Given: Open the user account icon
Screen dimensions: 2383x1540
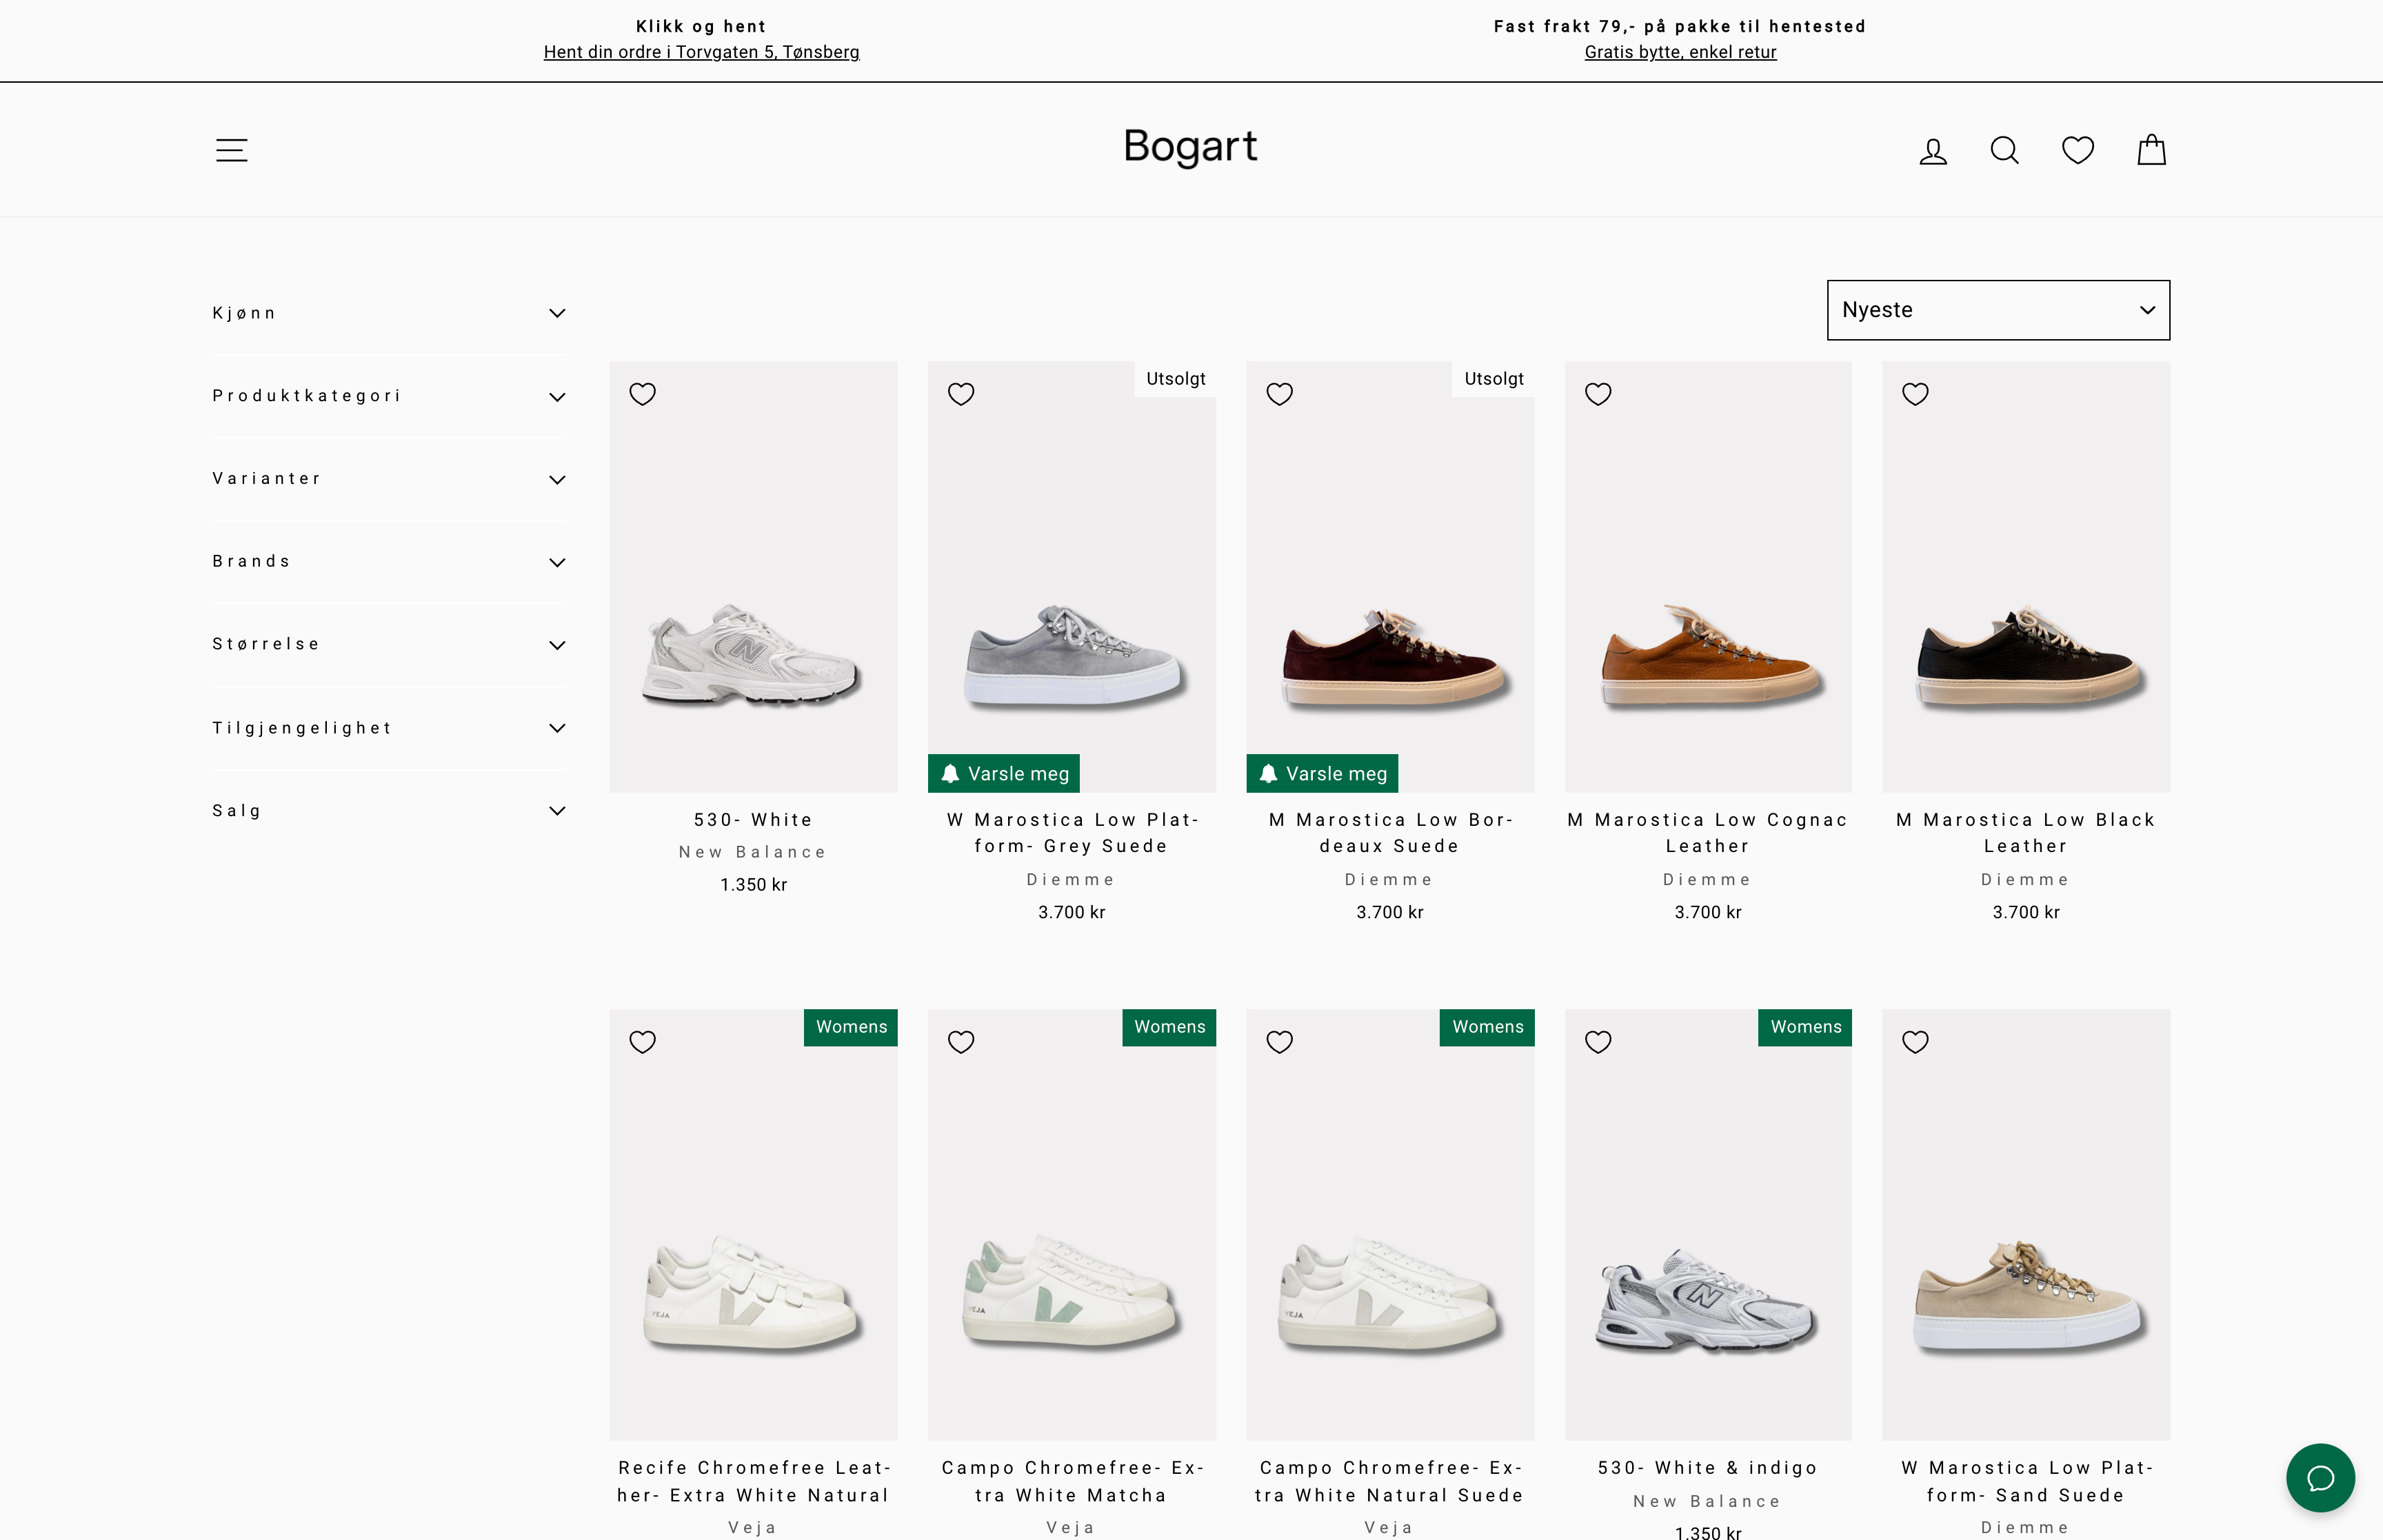Looking at the screenshot, I should pyautogui.click(x=1933, y=151).
